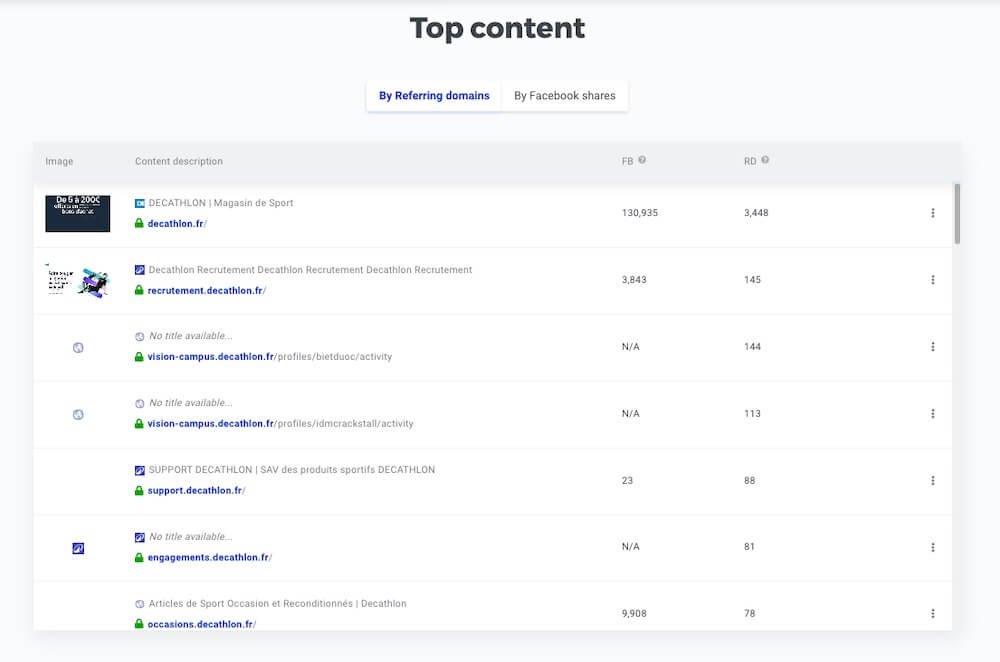Click the green lock beside recrutement.decathlon.fr
This screenshot has height=662, width=1000.
(139, 290)
